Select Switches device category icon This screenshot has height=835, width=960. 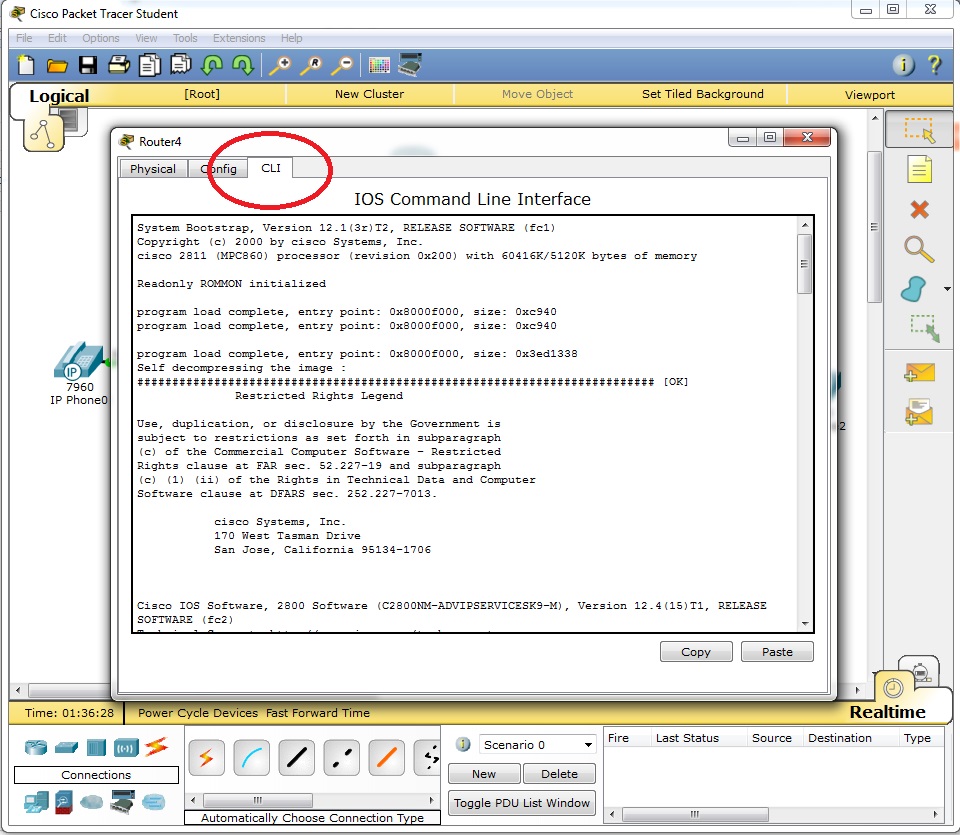click(66, 747)
